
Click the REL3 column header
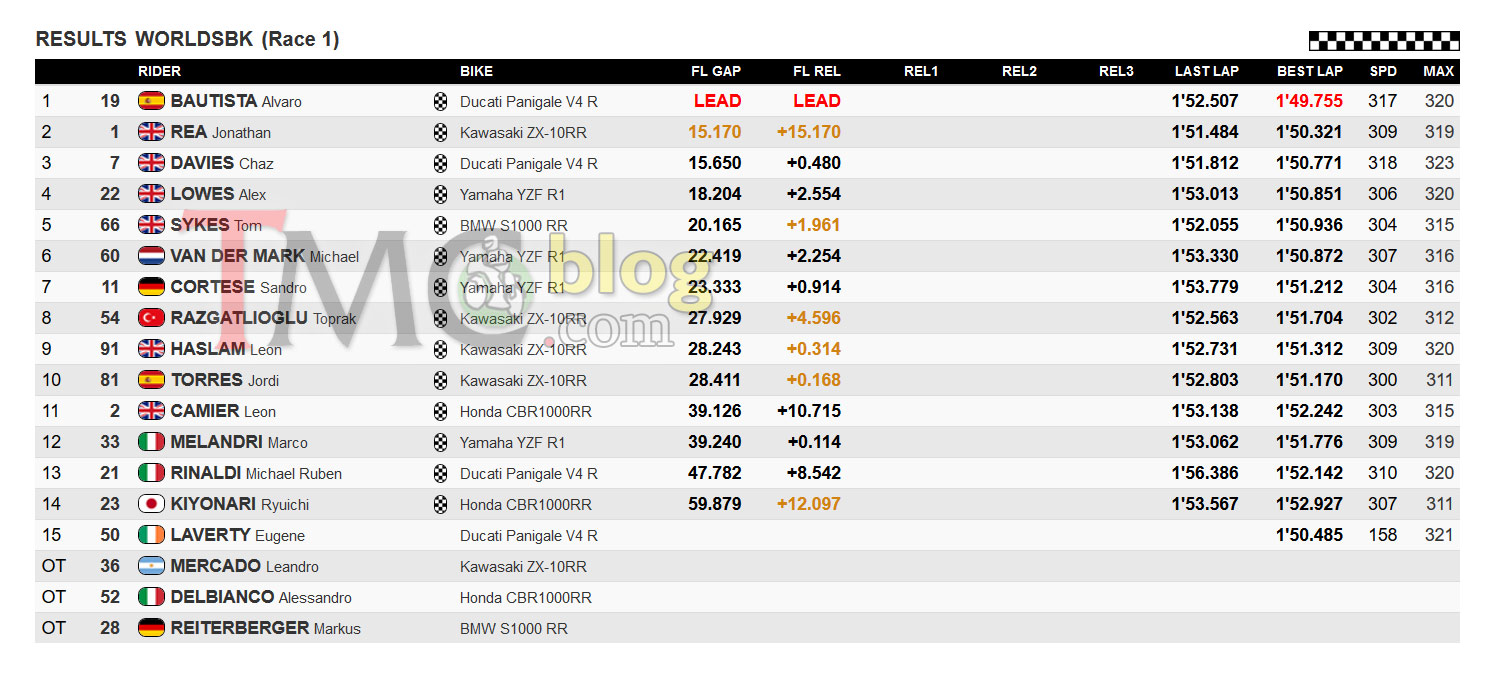click(x=1116, y=71)
